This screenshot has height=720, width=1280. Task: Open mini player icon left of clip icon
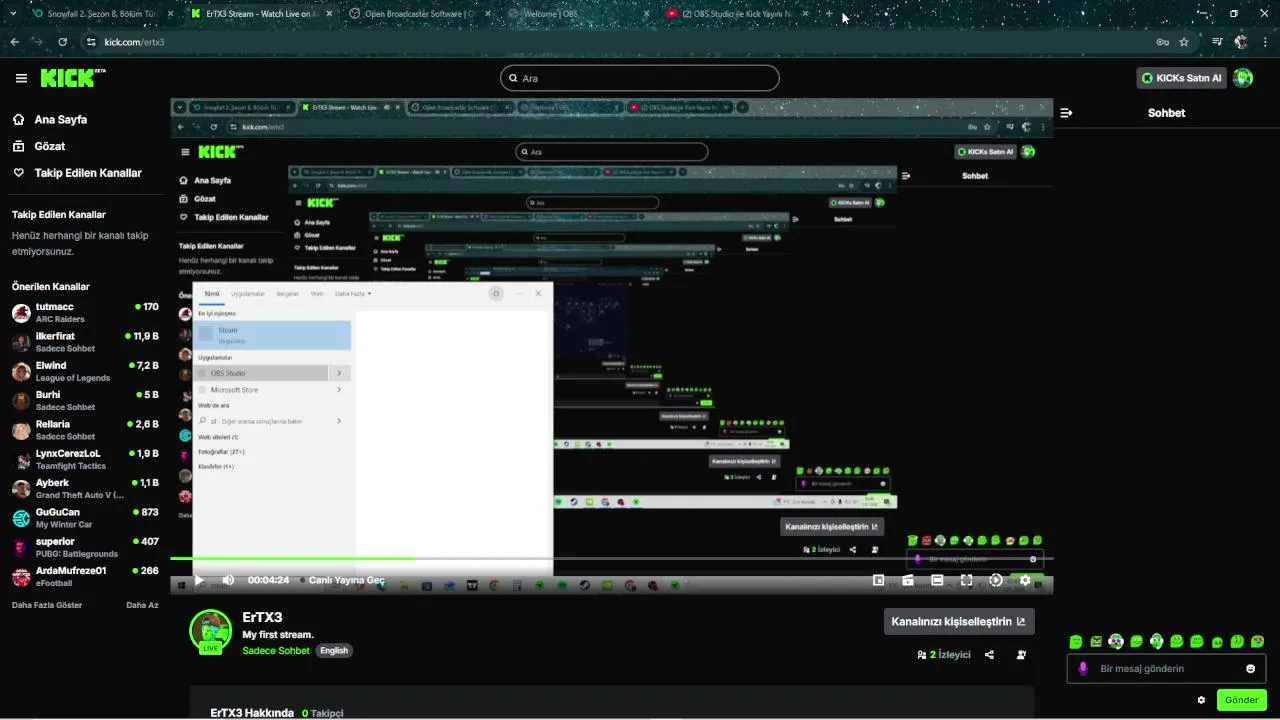pos(879,580)
